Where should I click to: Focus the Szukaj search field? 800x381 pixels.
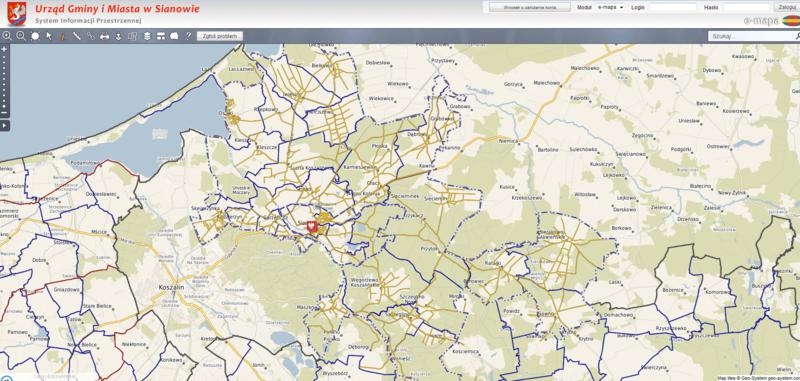pyautogui.click(x=753, y=36)
